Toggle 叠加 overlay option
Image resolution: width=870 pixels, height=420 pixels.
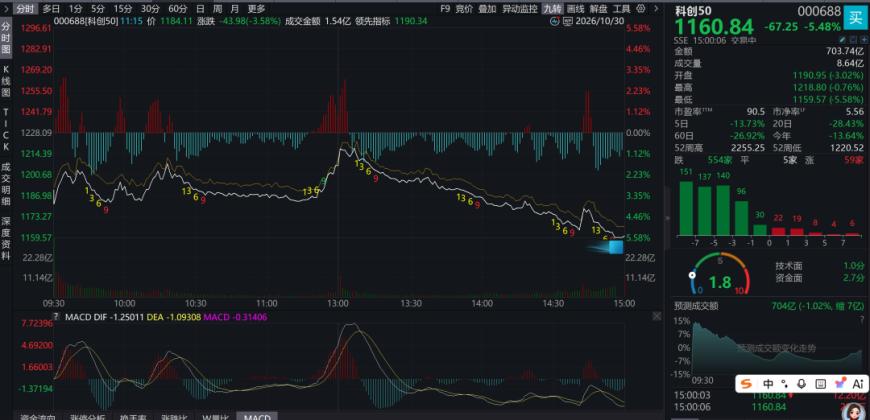[488, 9]
